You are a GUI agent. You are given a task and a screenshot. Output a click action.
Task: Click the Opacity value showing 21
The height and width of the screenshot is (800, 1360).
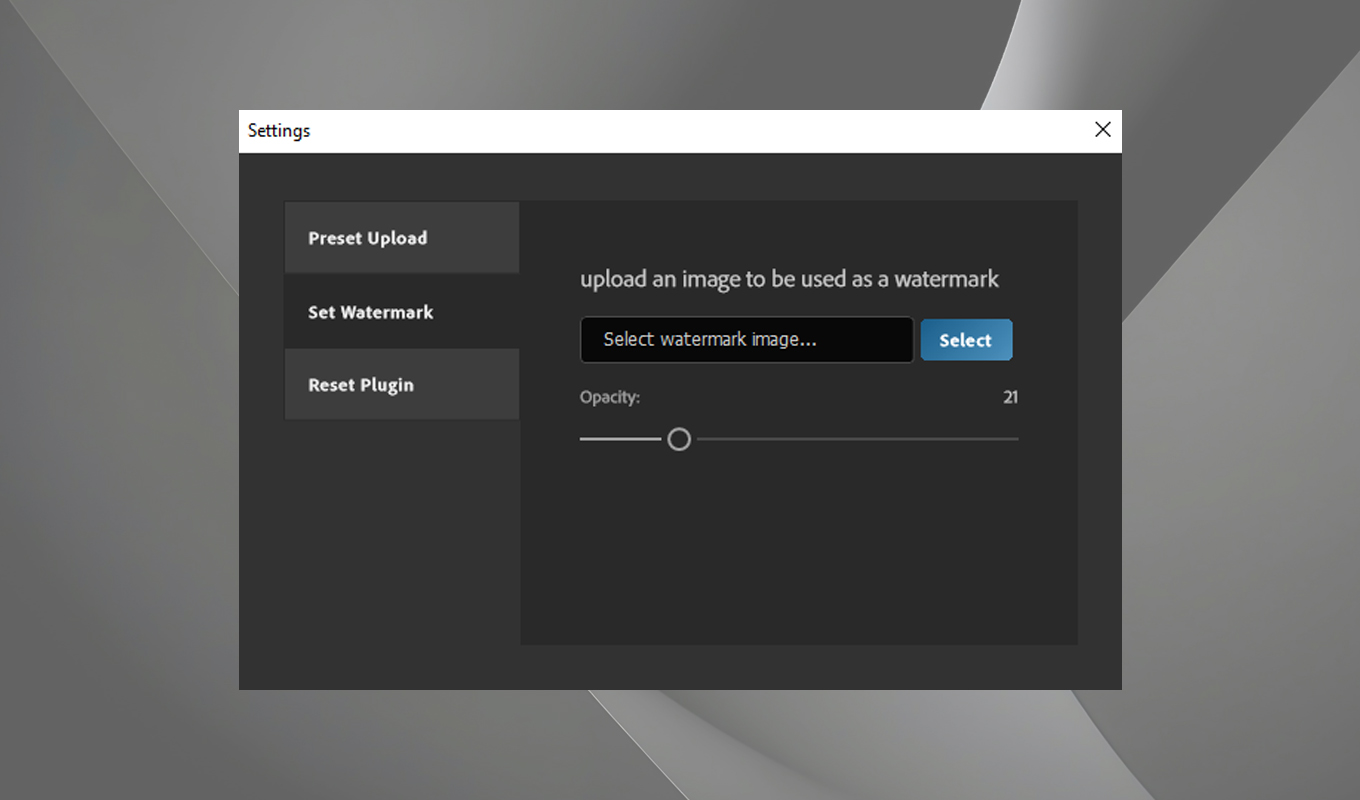point(1010,397)
